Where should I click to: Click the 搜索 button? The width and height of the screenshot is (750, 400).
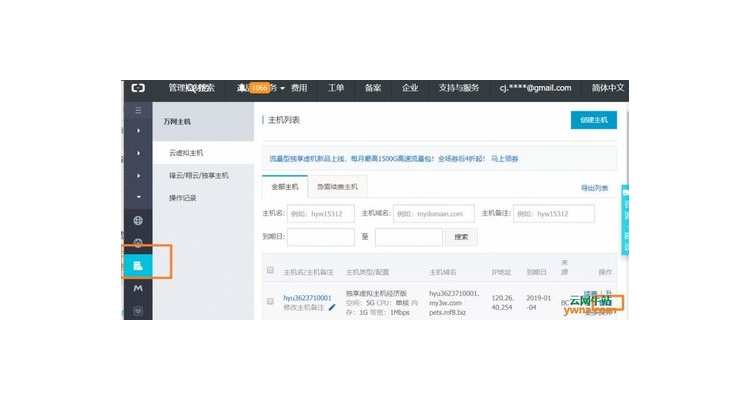click(461, 237)
